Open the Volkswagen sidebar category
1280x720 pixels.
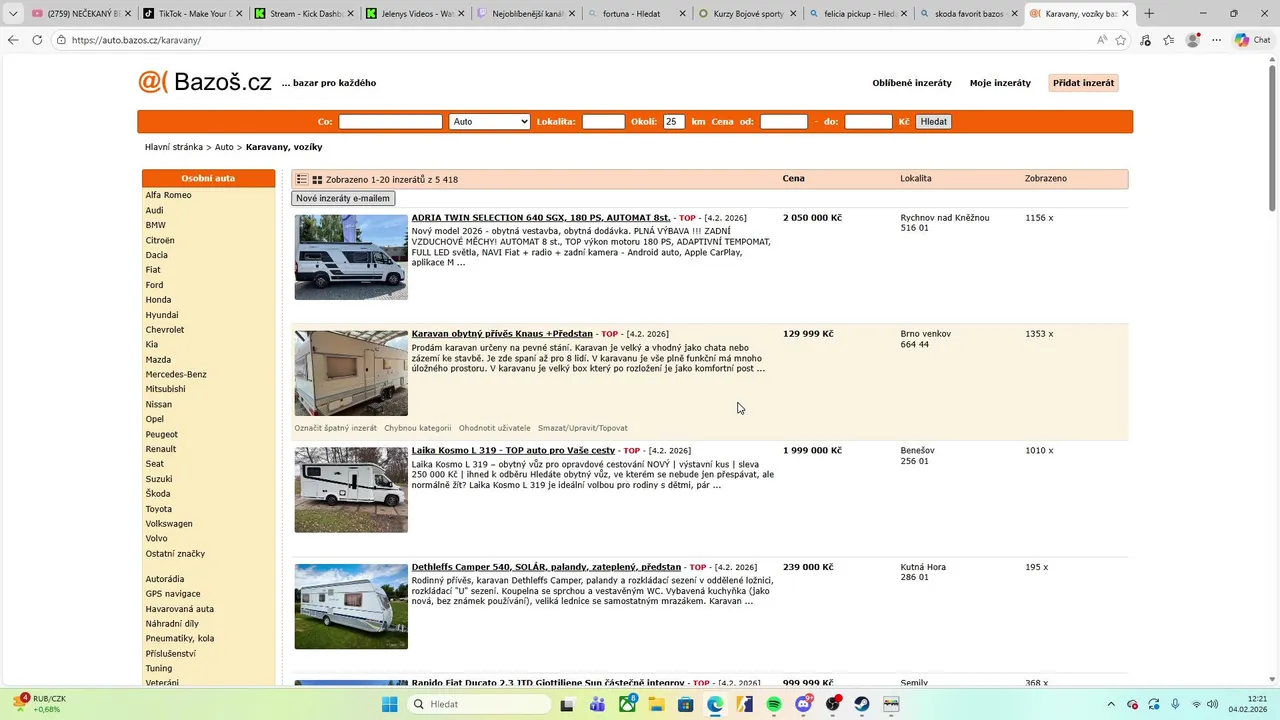[x=169, y=524]
